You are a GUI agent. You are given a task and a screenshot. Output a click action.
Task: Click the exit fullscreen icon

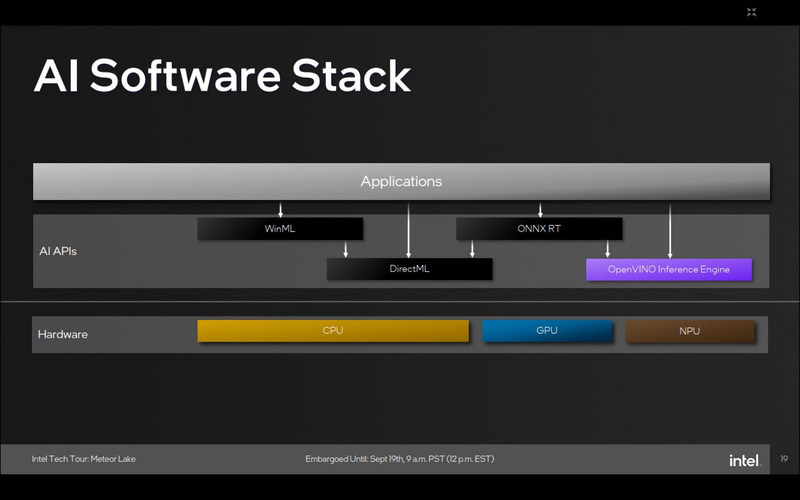(x=752, y=12)
